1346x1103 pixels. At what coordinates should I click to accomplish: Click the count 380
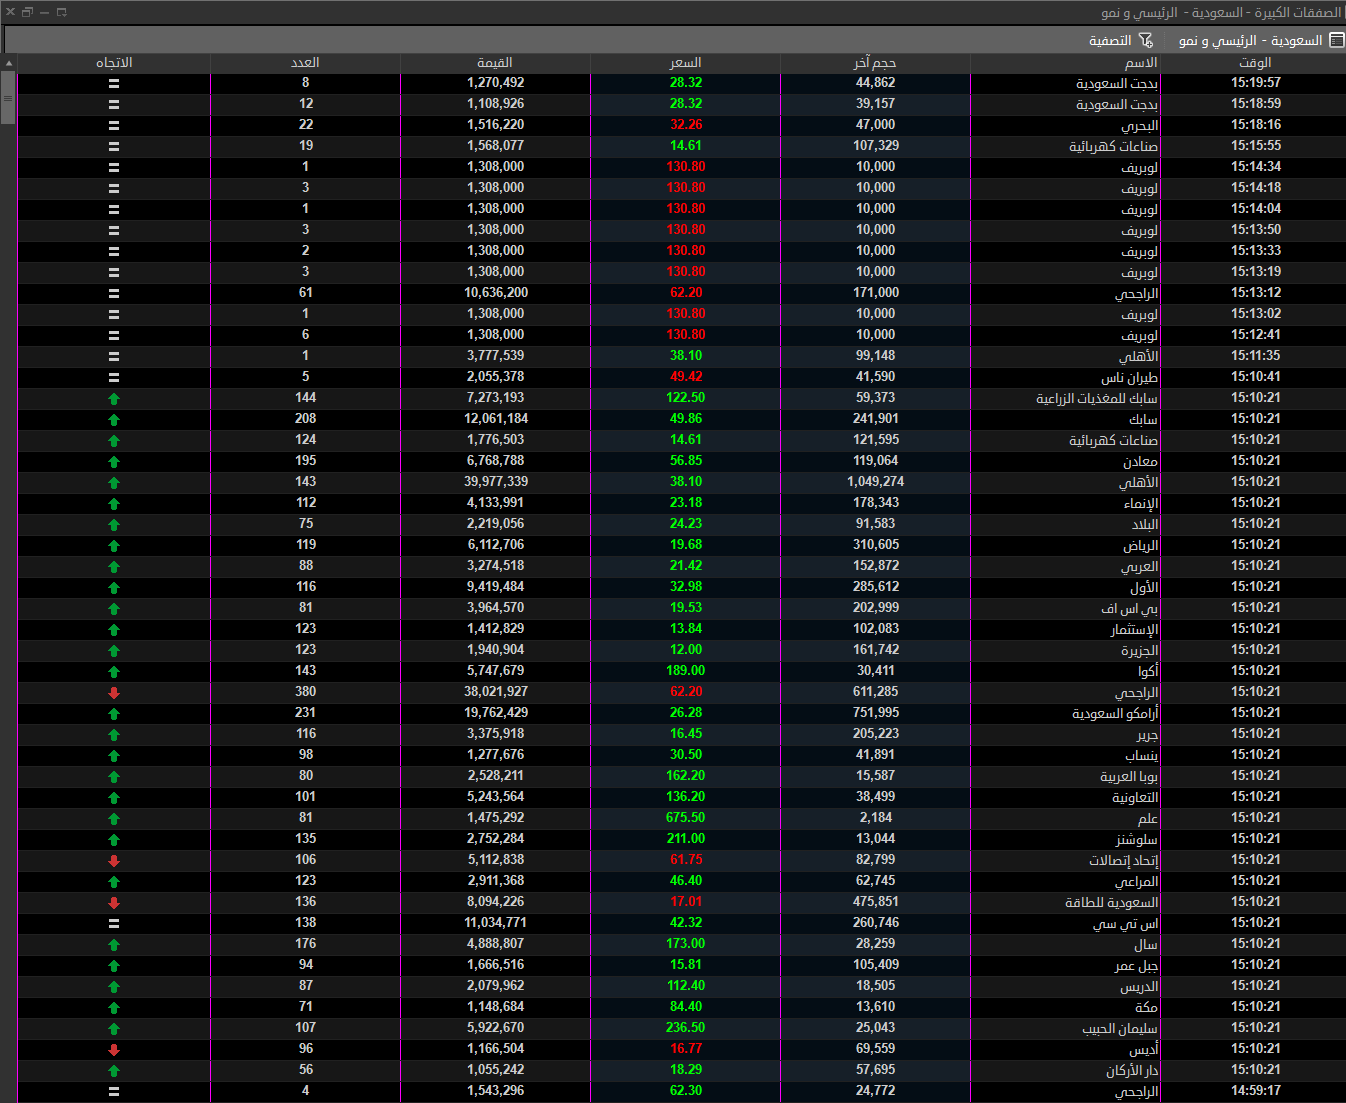(x=306, y=692)
